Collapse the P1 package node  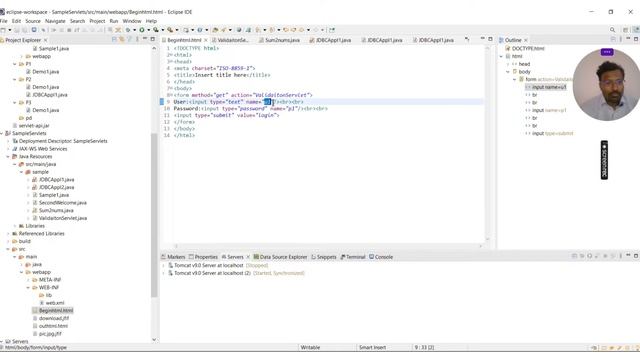(15, 64)
